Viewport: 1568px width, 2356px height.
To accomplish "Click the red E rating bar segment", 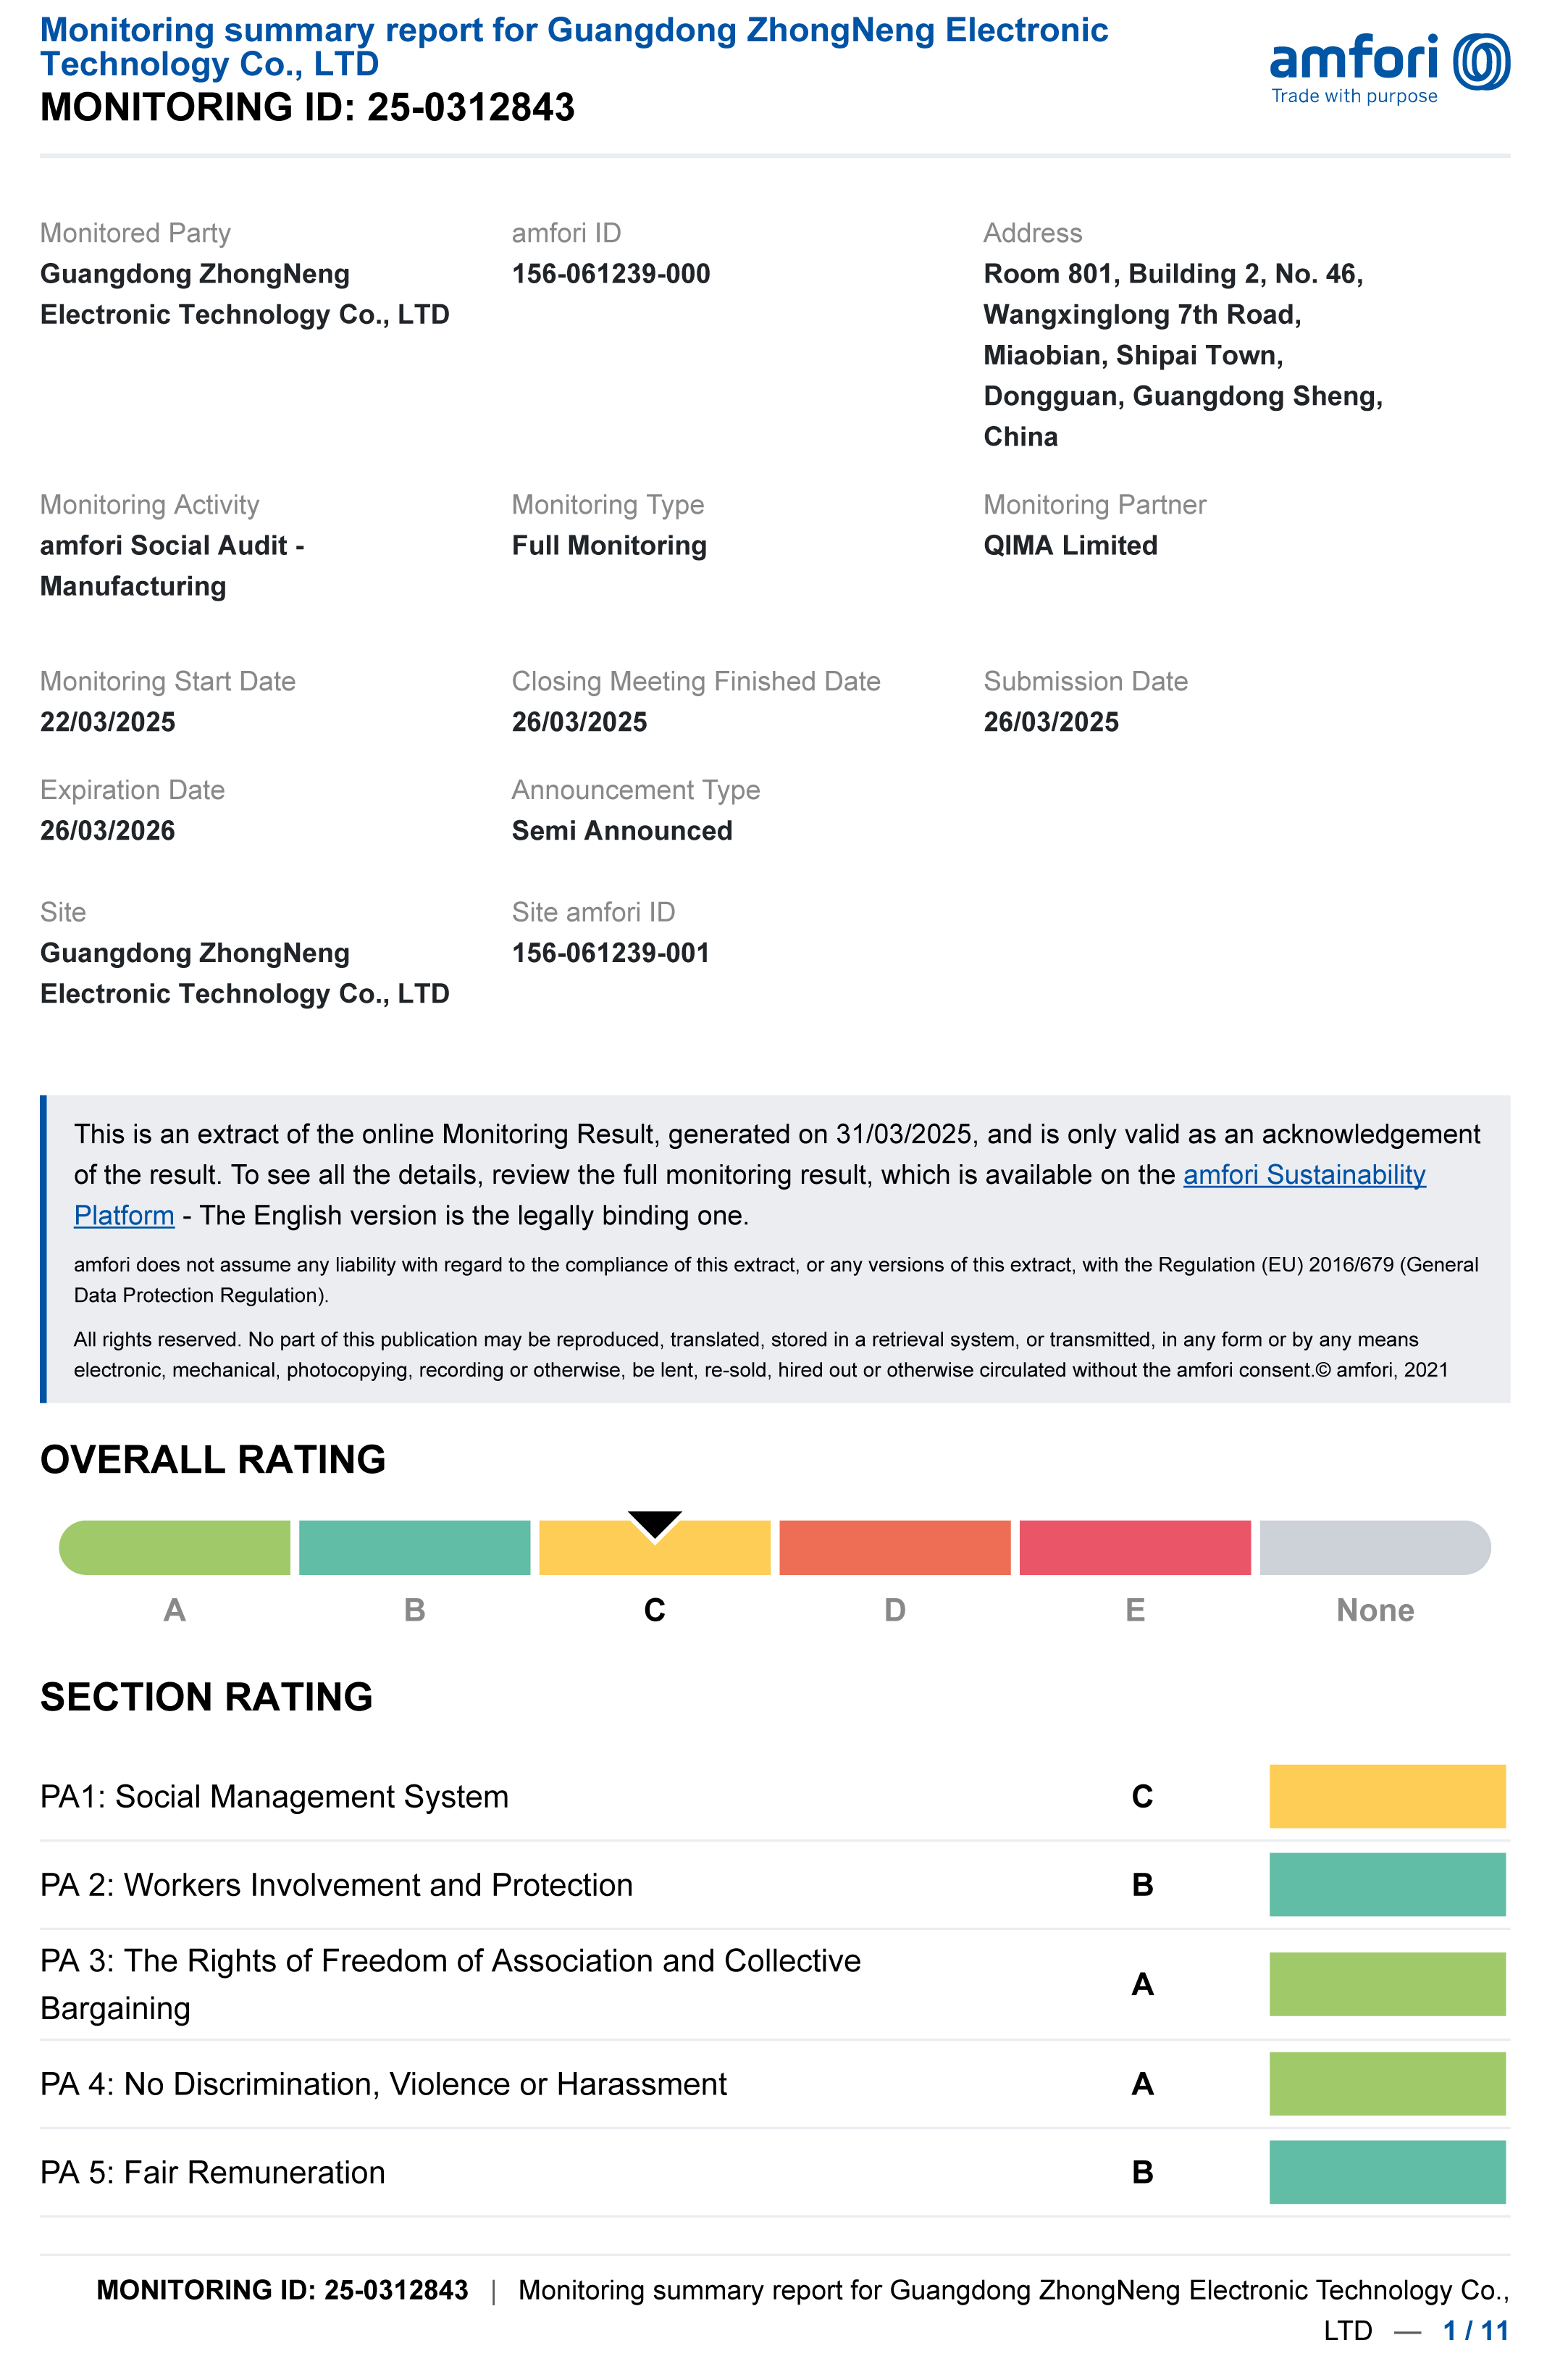I will (1134, 1547).
